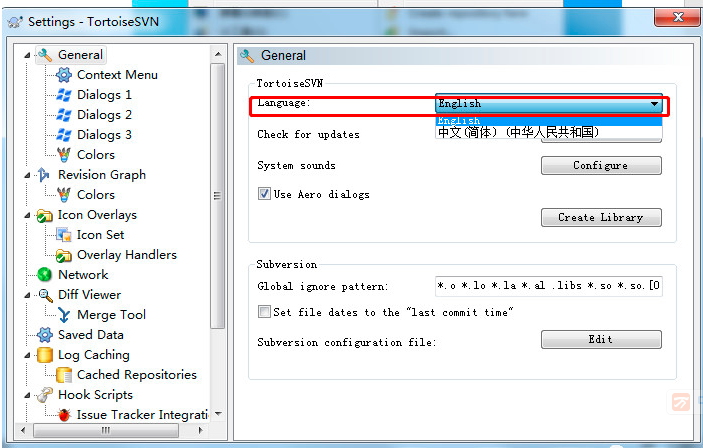Collapse the Revision Graph tree node
Viewport: 703px width, 448px height.
pos(27,175)
